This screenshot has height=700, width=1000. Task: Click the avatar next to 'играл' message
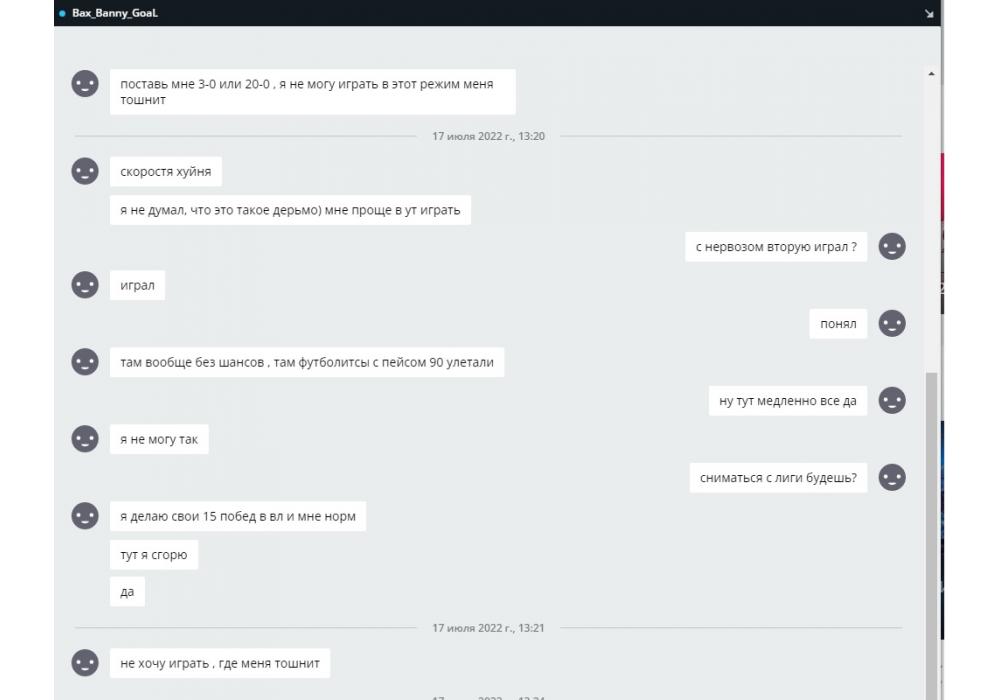[x=85, y=284]
